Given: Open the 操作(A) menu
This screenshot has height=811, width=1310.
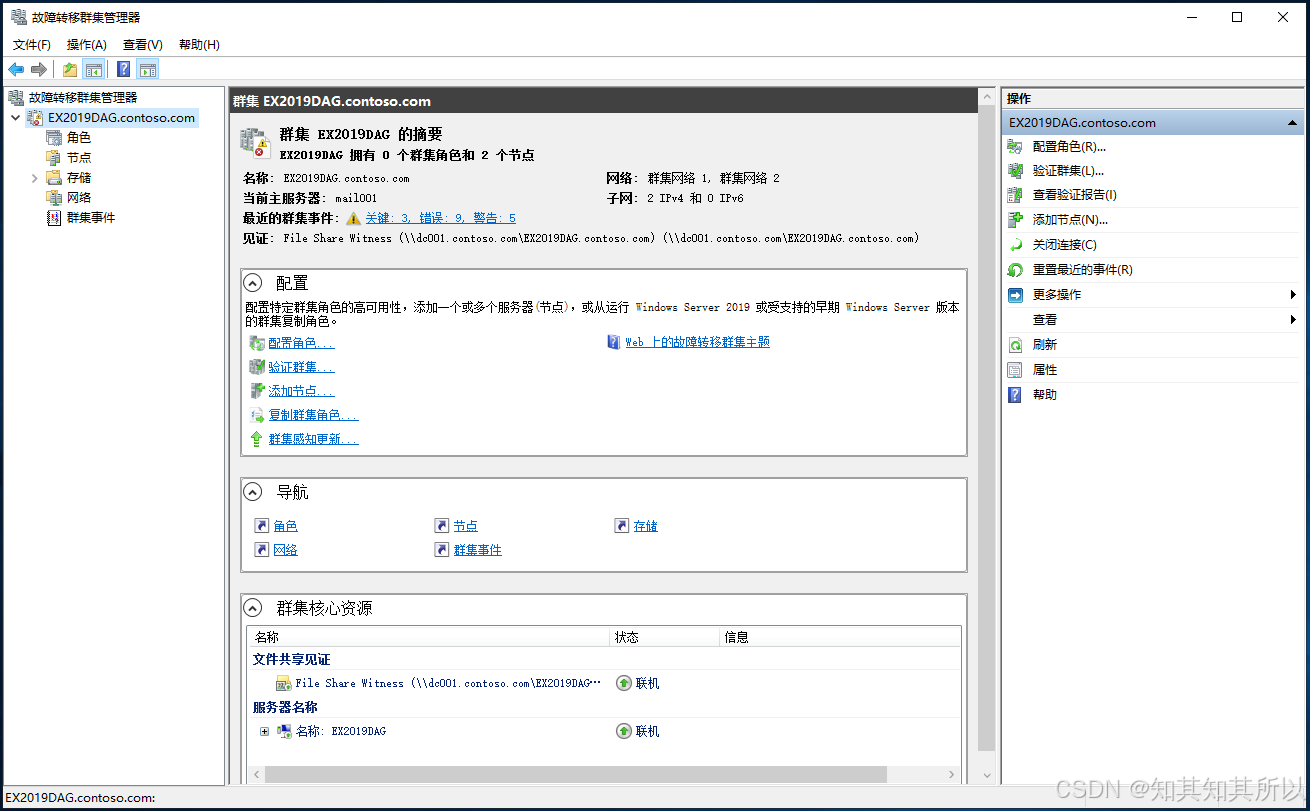Looking at the screenshot, I should (x=87, y=44).
